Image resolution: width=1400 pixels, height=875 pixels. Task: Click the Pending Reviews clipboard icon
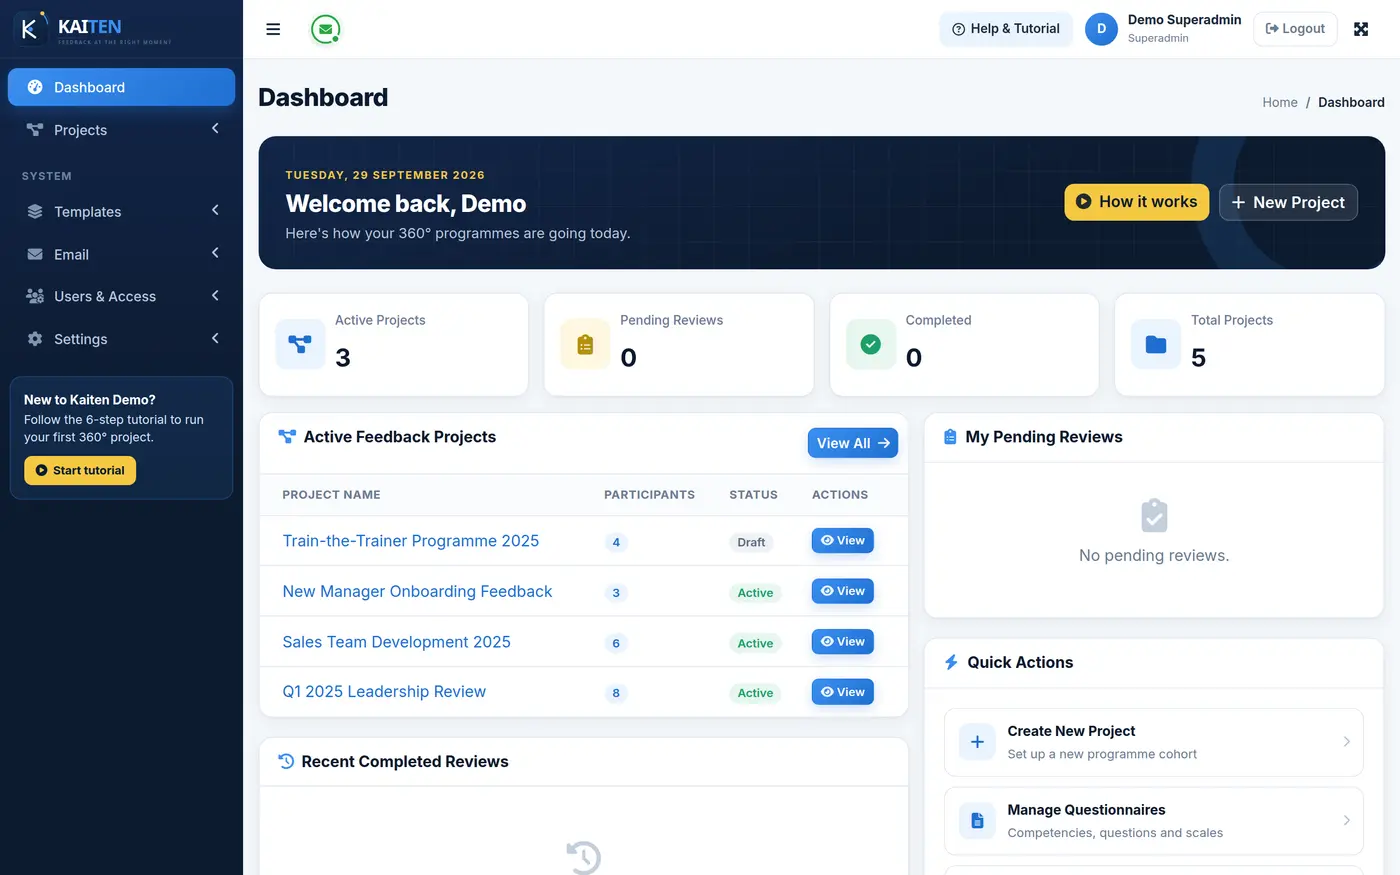click(585, 344)
